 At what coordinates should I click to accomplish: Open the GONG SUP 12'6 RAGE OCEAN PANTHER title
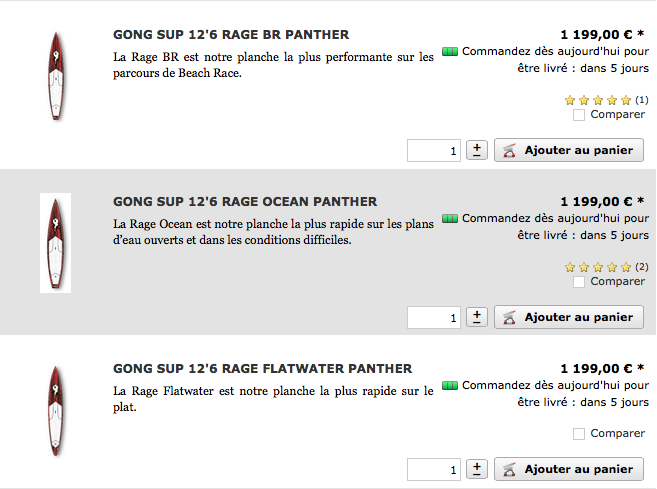tap(245, 202)
